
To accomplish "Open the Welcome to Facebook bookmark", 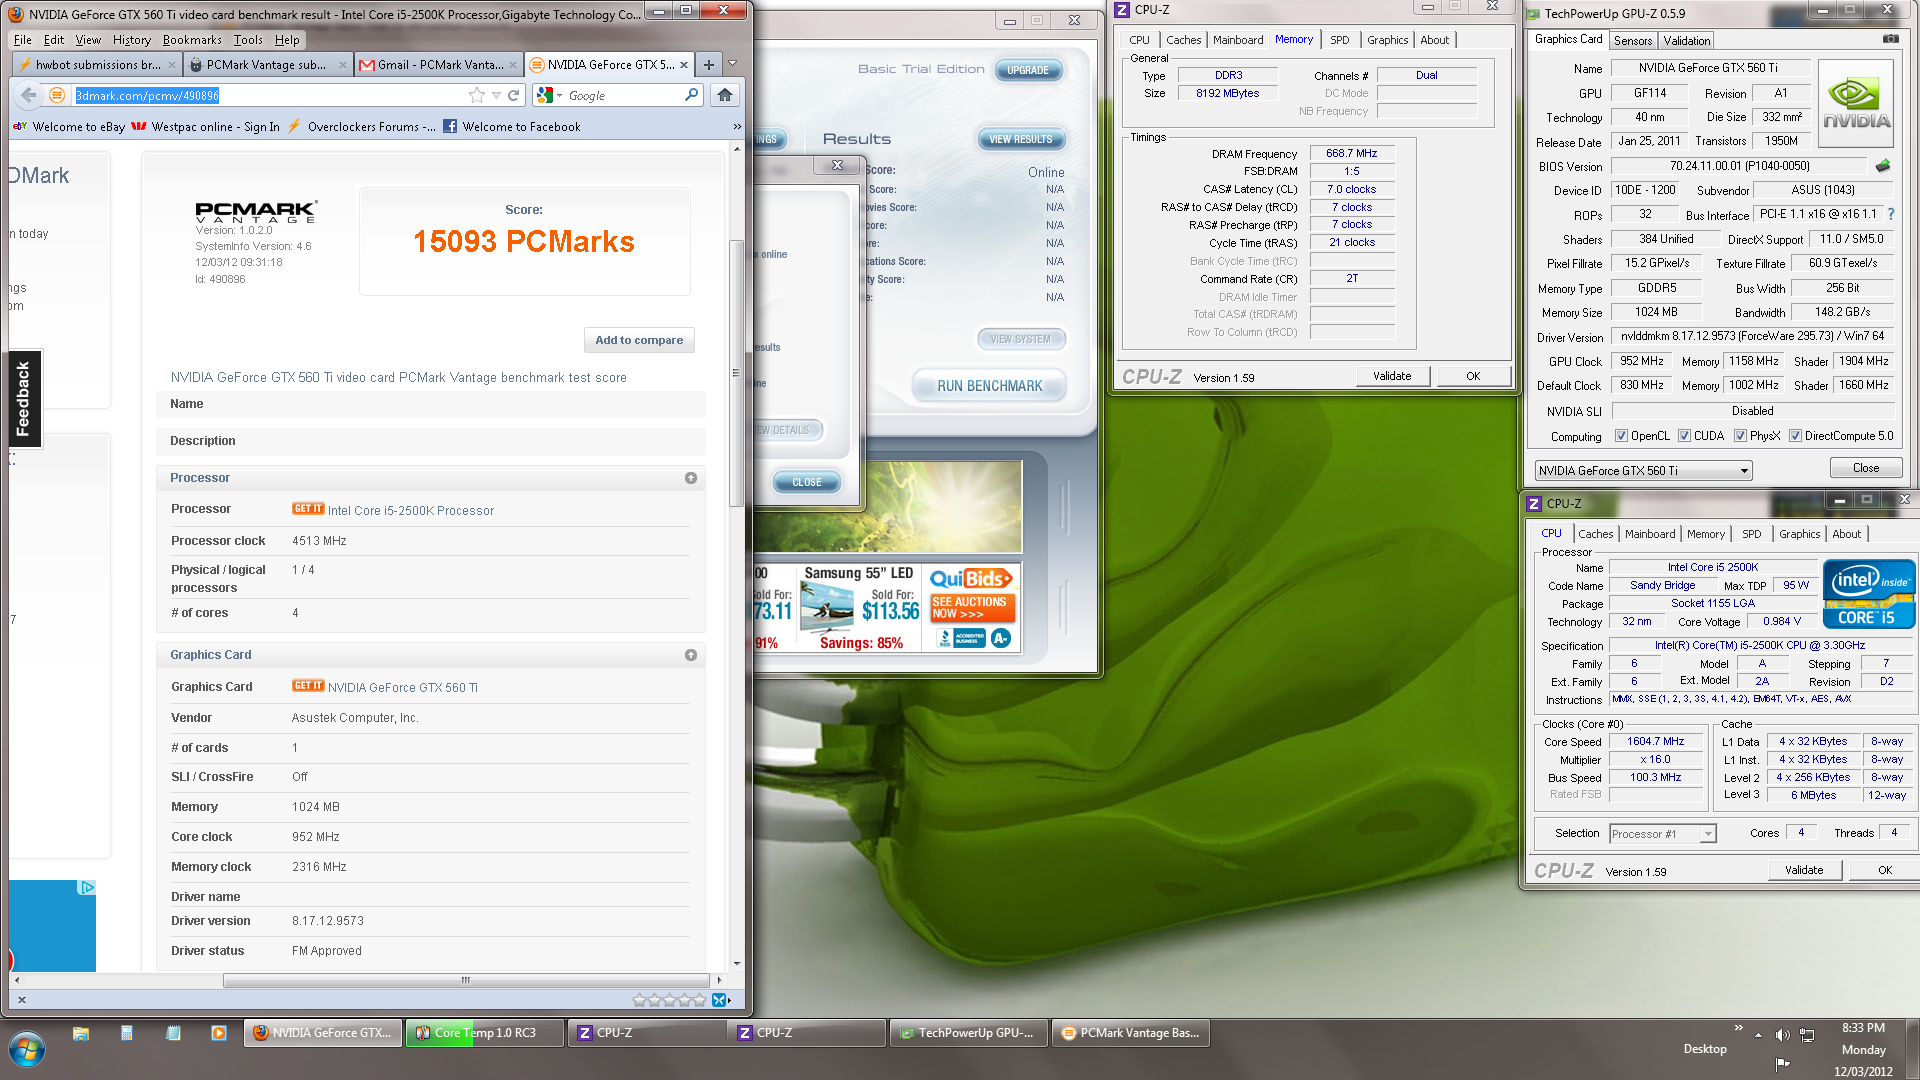I will click(x=511, y=127).
